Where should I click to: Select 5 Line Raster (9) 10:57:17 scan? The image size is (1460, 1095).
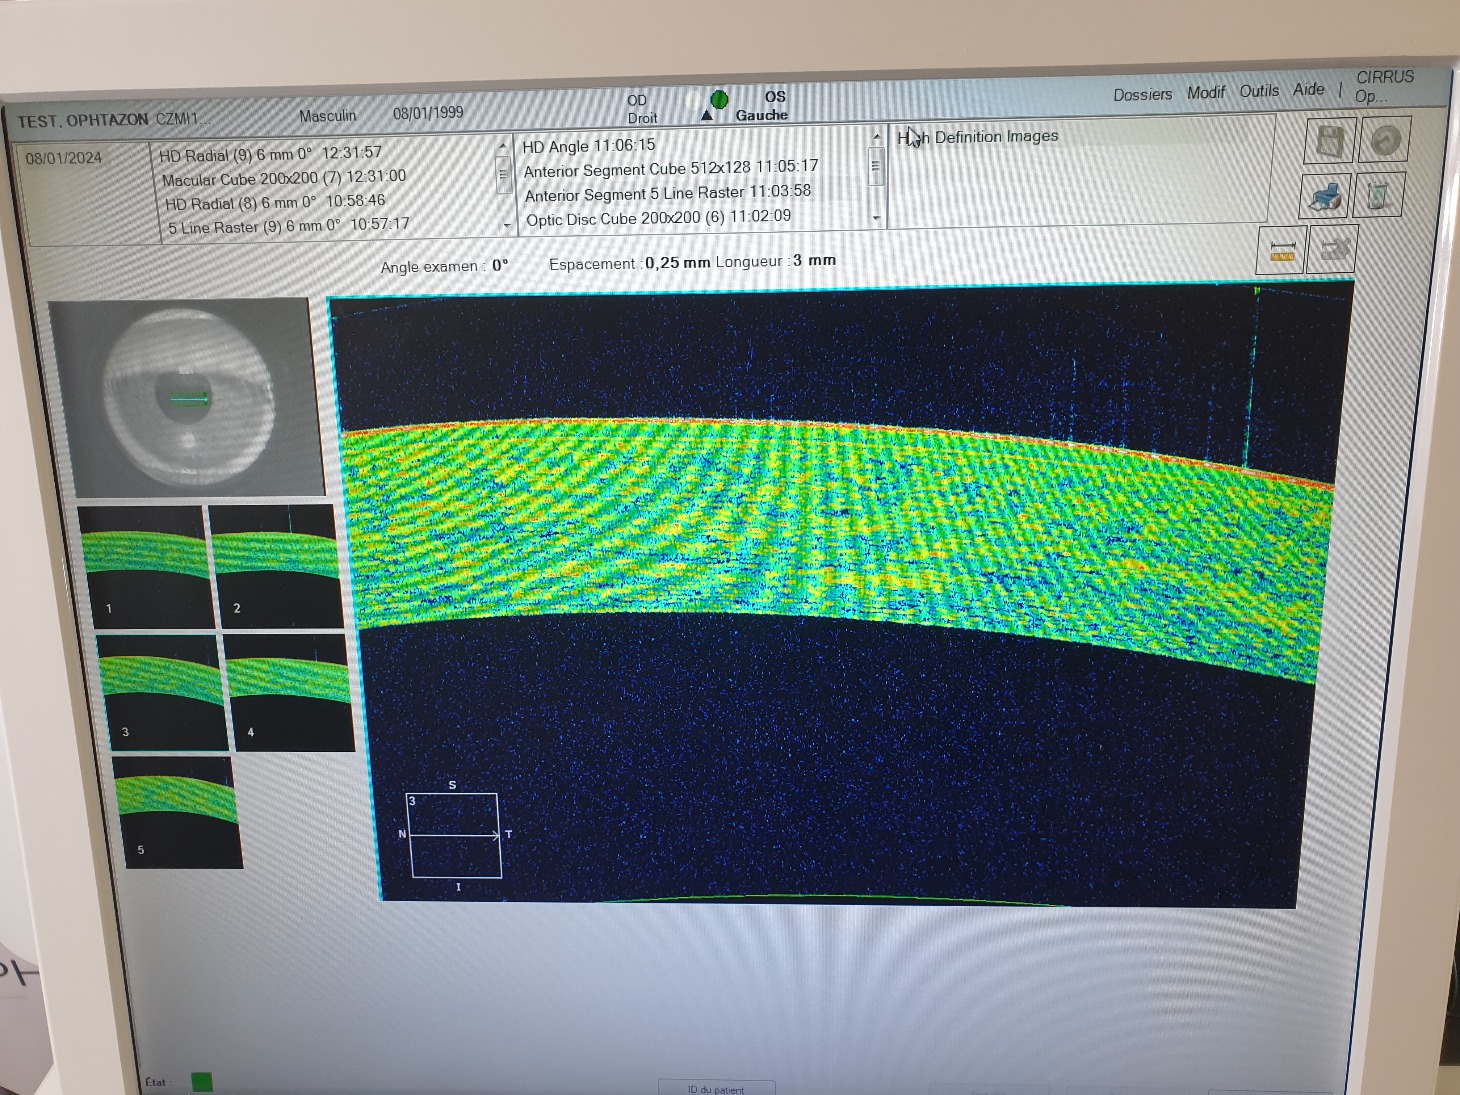point(289,226)
